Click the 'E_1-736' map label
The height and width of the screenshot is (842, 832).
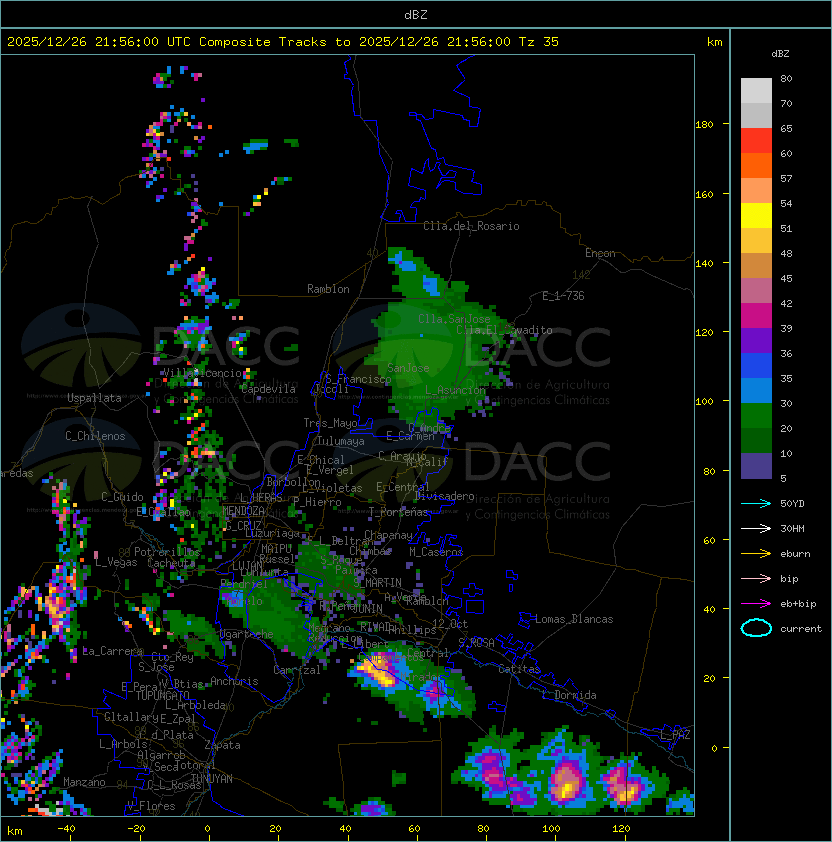point(563,296)
